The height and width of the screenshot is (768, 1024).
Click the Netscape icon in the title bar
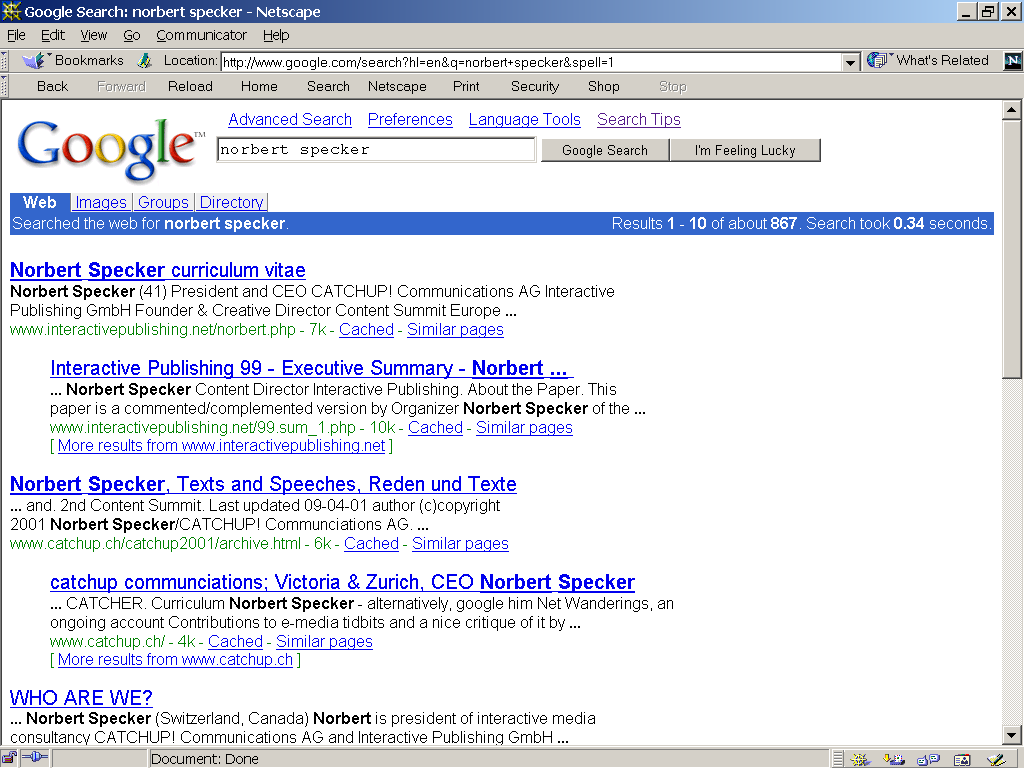11,11
